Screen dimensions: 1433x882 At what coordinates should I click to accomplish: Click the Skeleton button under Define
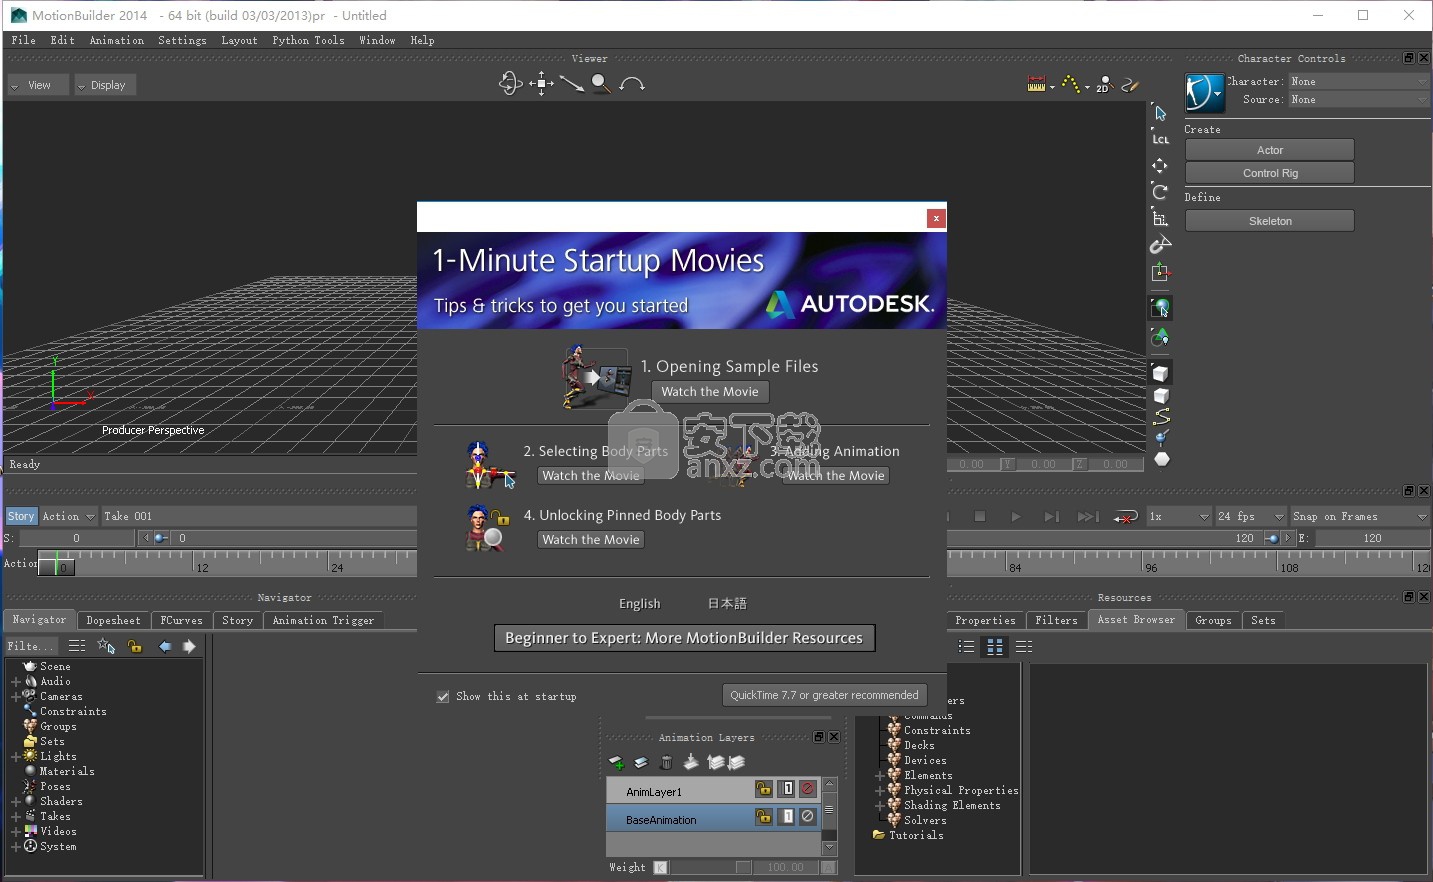[x=1270, y=221]
